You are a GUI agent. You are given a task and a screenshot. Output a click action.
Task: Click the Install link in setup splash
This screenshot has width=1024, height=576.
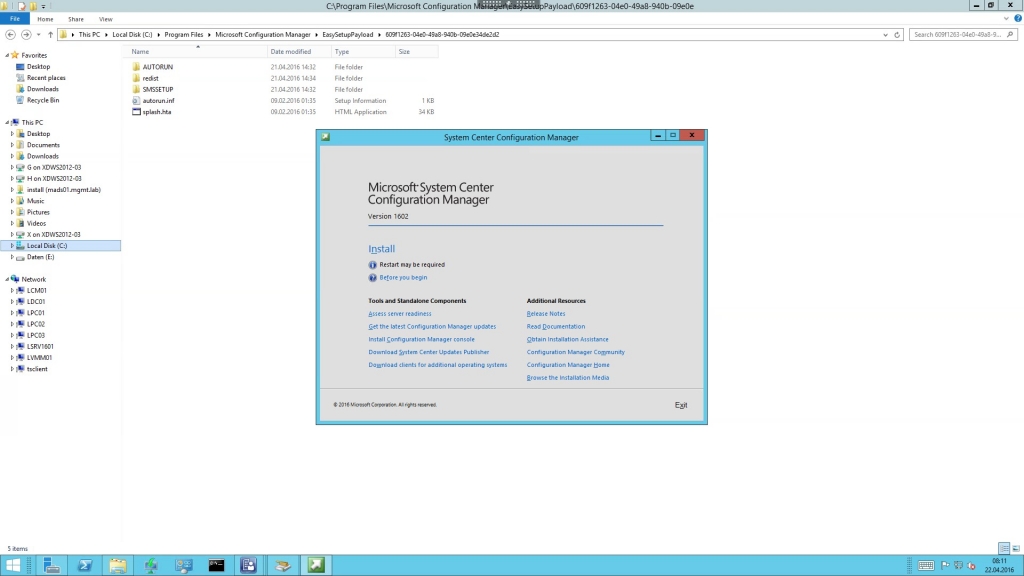tap(381, 249)
